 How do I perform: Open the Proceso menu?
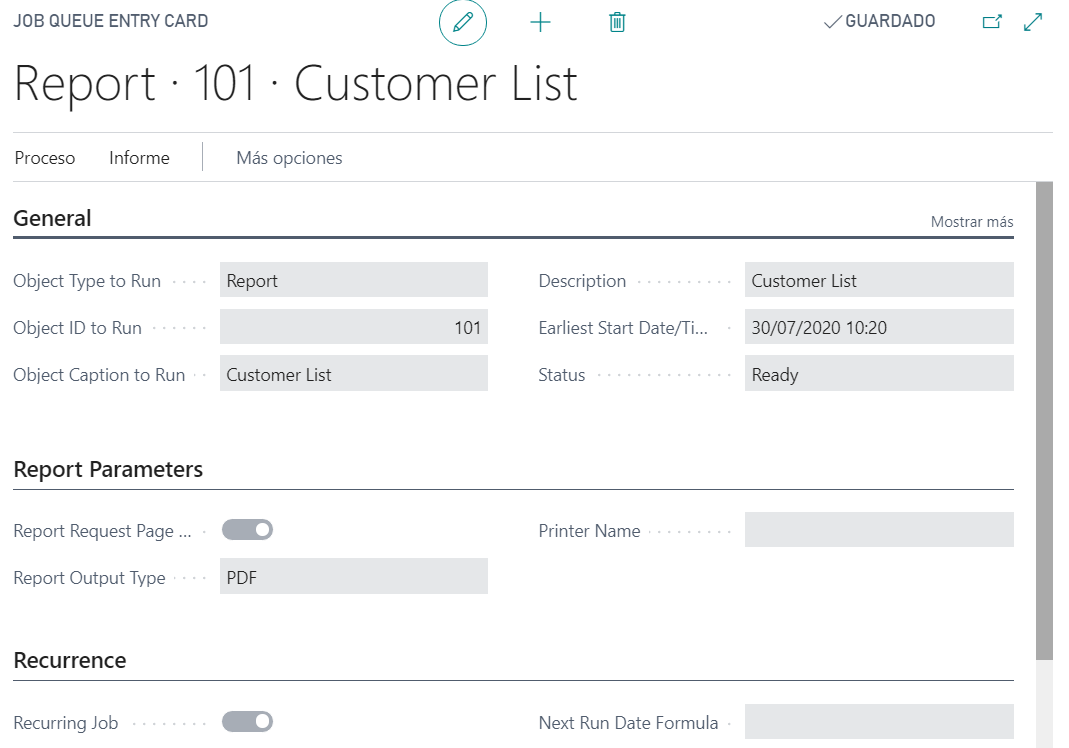(x=45, y=158)
